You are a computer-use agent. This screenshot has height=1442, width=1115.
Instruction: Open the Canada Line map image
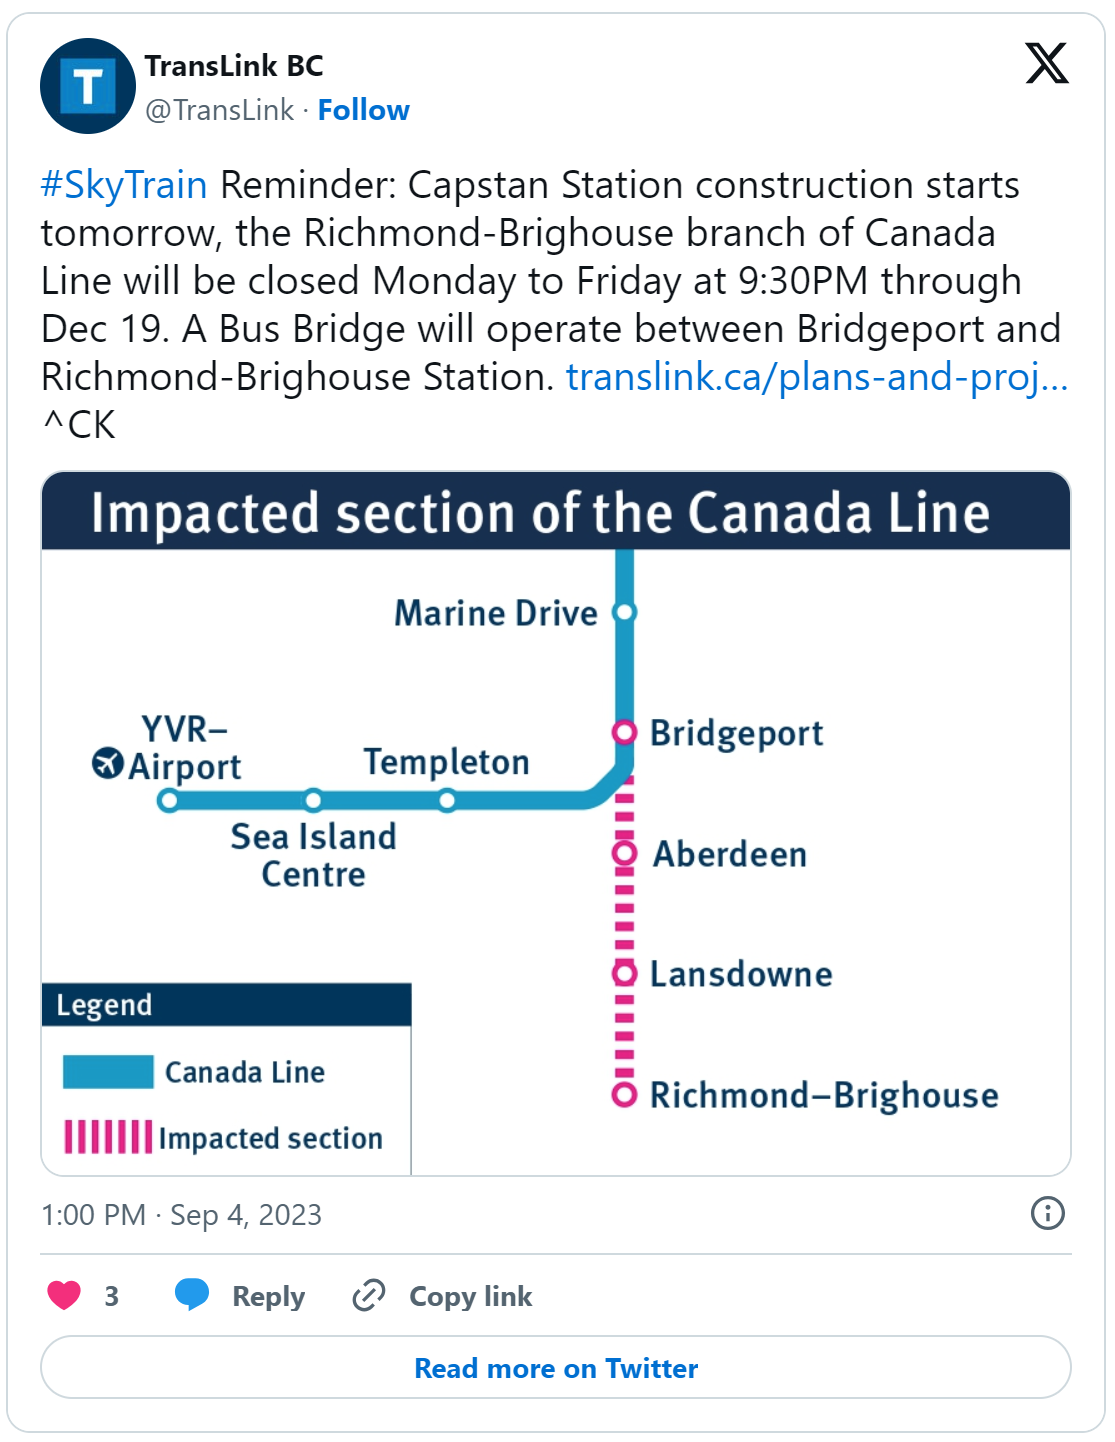click(x=556, y=824)
